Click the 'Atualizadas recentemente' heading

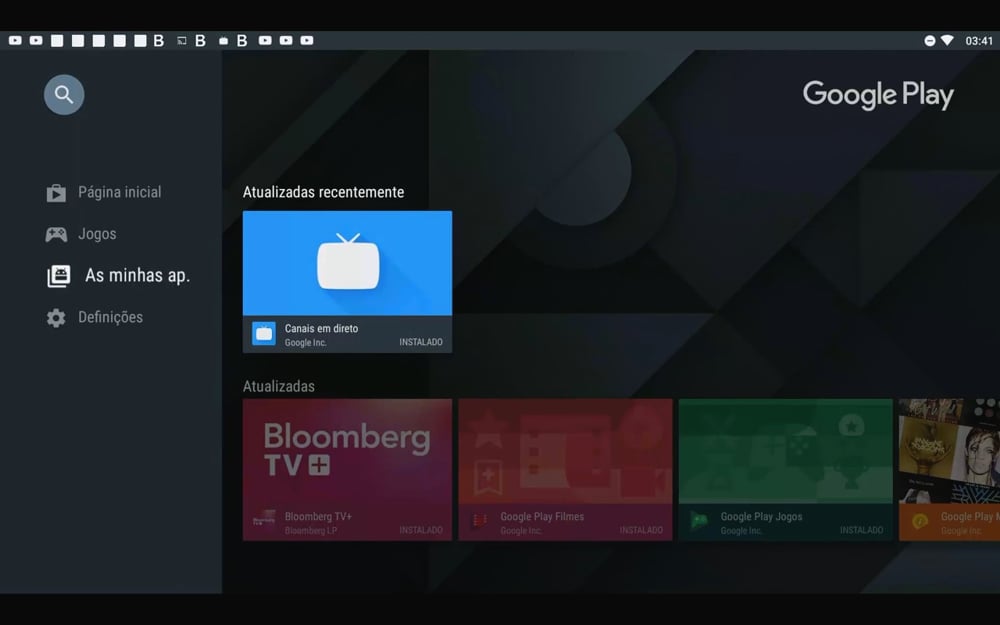point(323,192)
